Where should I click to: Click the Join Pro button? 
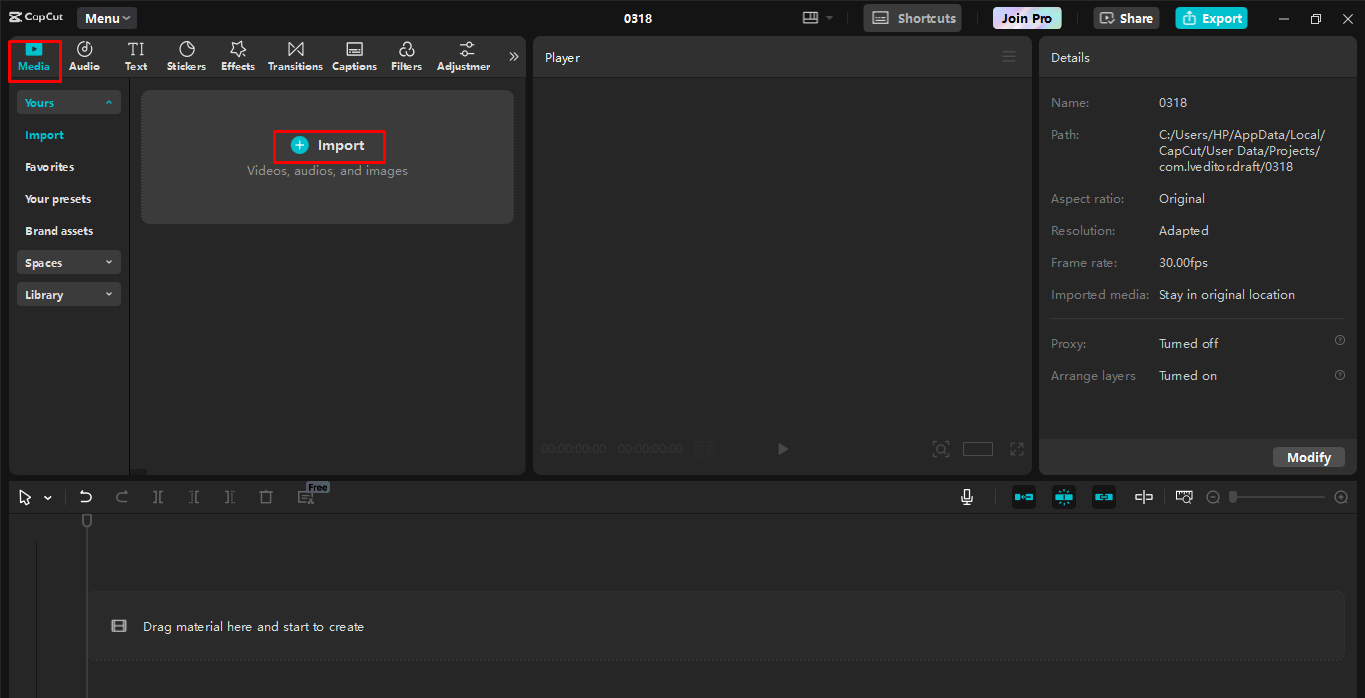pos(1027,18)
